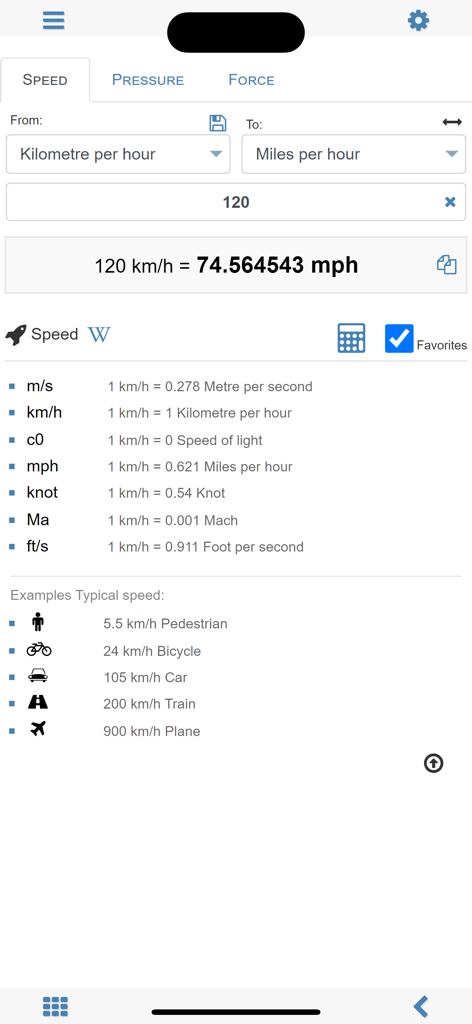Click '105 km/h Car' text
Viewport: 472px width, 1024px height.
pos(145,678)
